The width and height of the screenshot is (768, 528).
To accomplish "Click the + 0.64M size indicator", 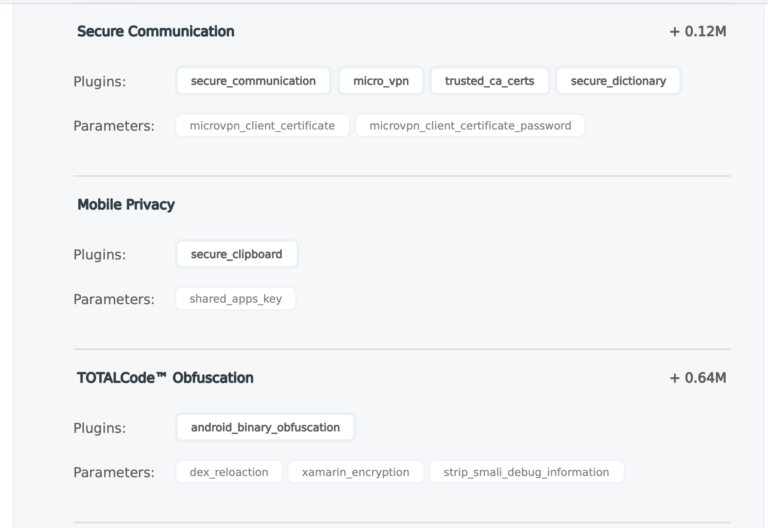I will 698,378.
